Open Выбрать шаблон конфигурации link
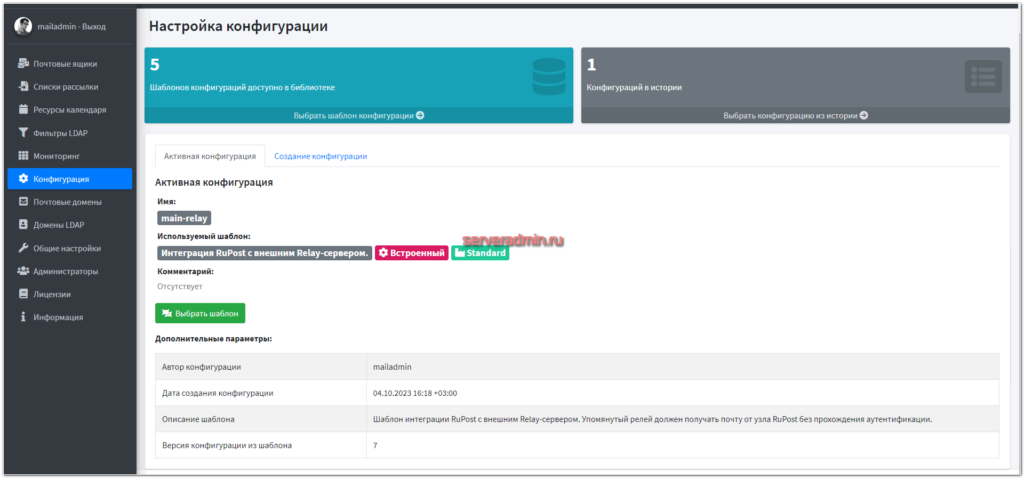 click(358, 115)
